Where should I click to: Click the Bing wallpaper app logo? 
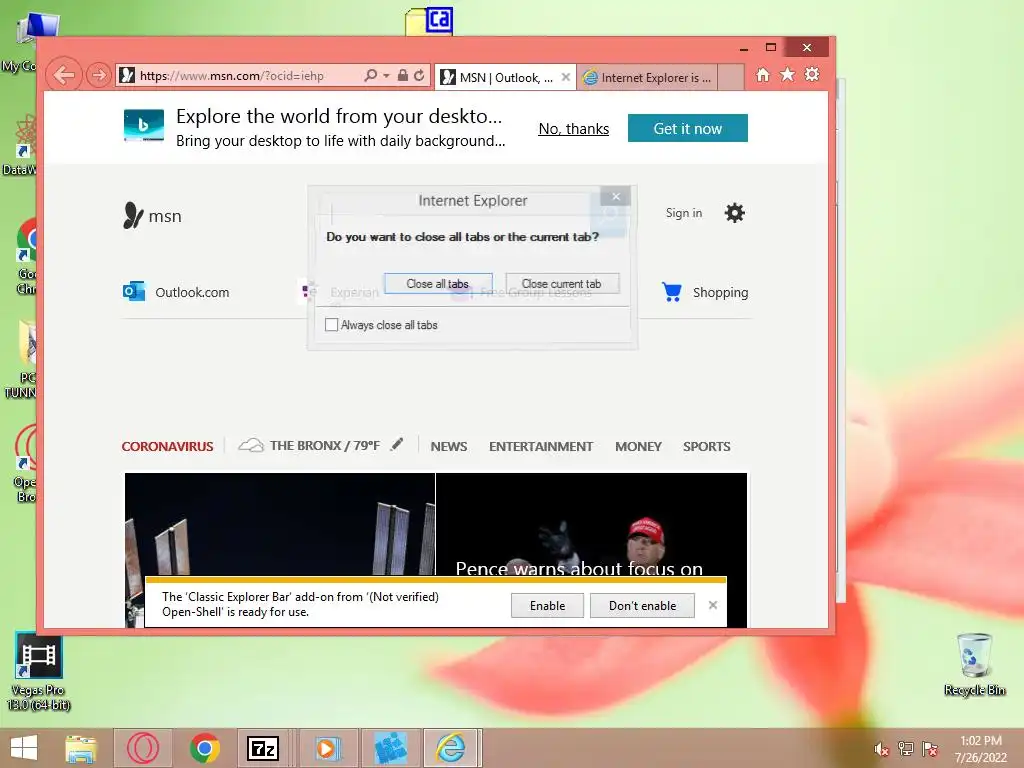click(144, 125)
